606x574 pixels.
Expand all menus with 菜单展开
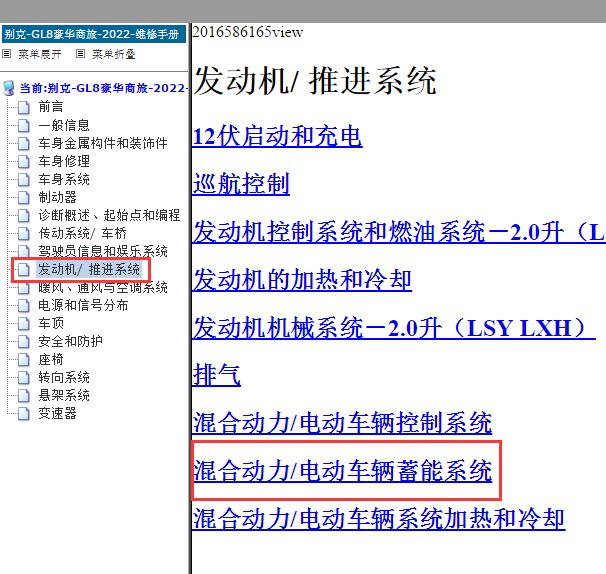coord(40,54)
